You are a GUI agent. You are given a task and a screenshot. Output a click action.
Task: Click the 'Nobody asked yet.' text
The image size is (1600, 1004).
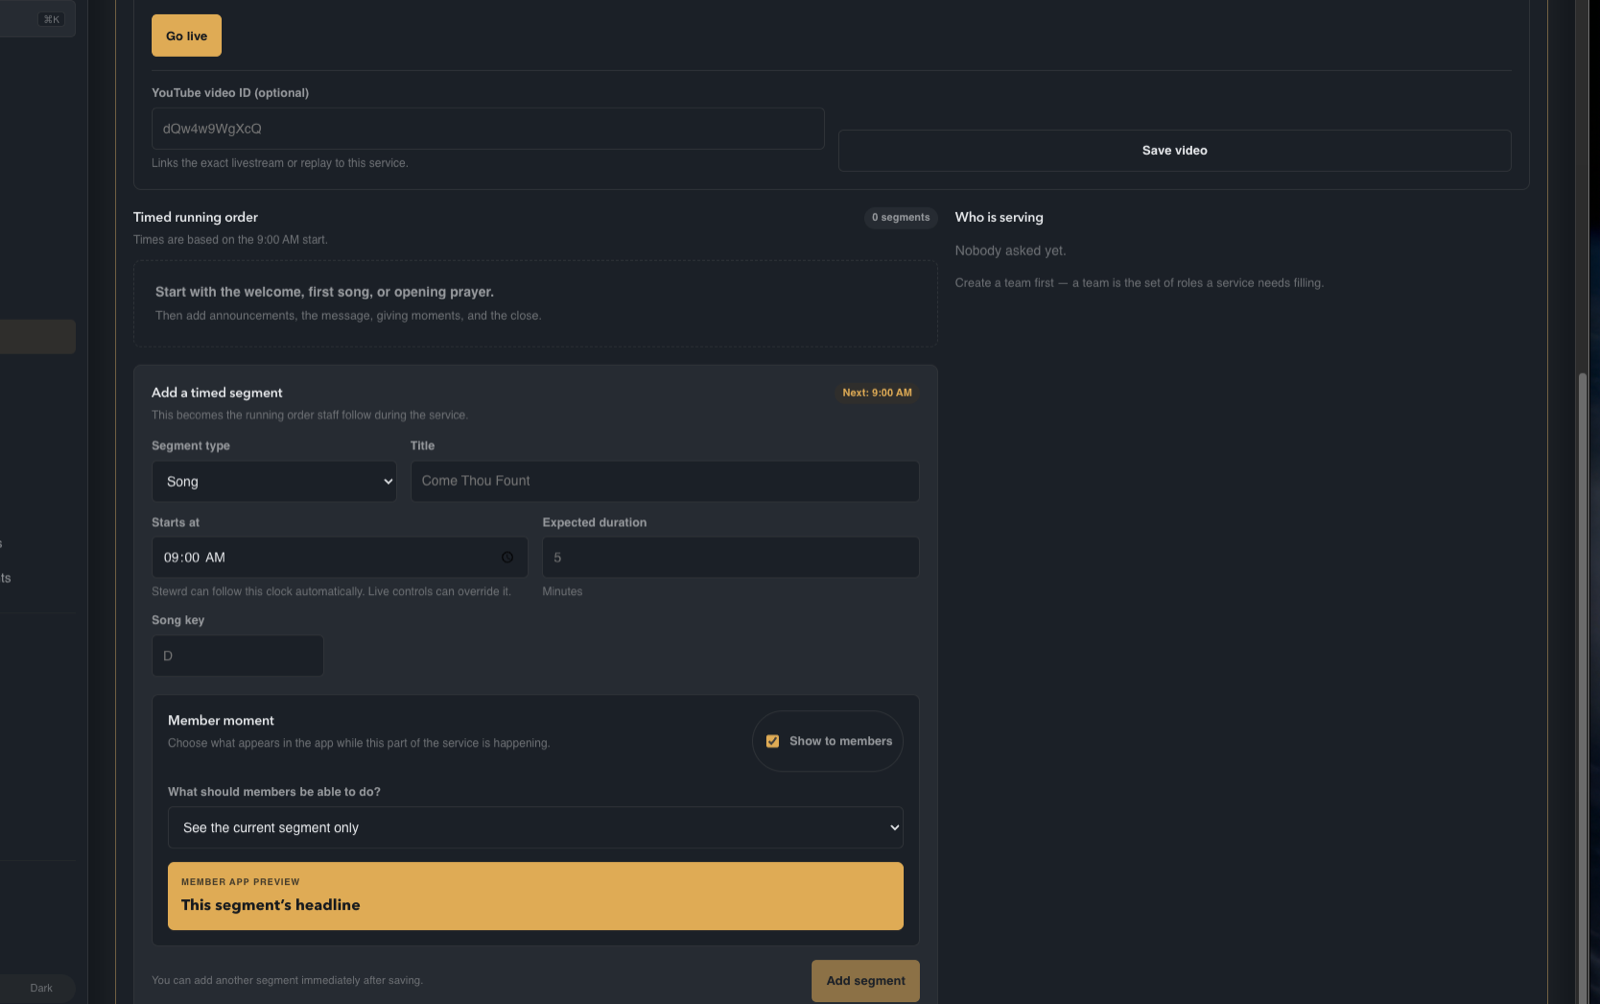pos(1010,251)
